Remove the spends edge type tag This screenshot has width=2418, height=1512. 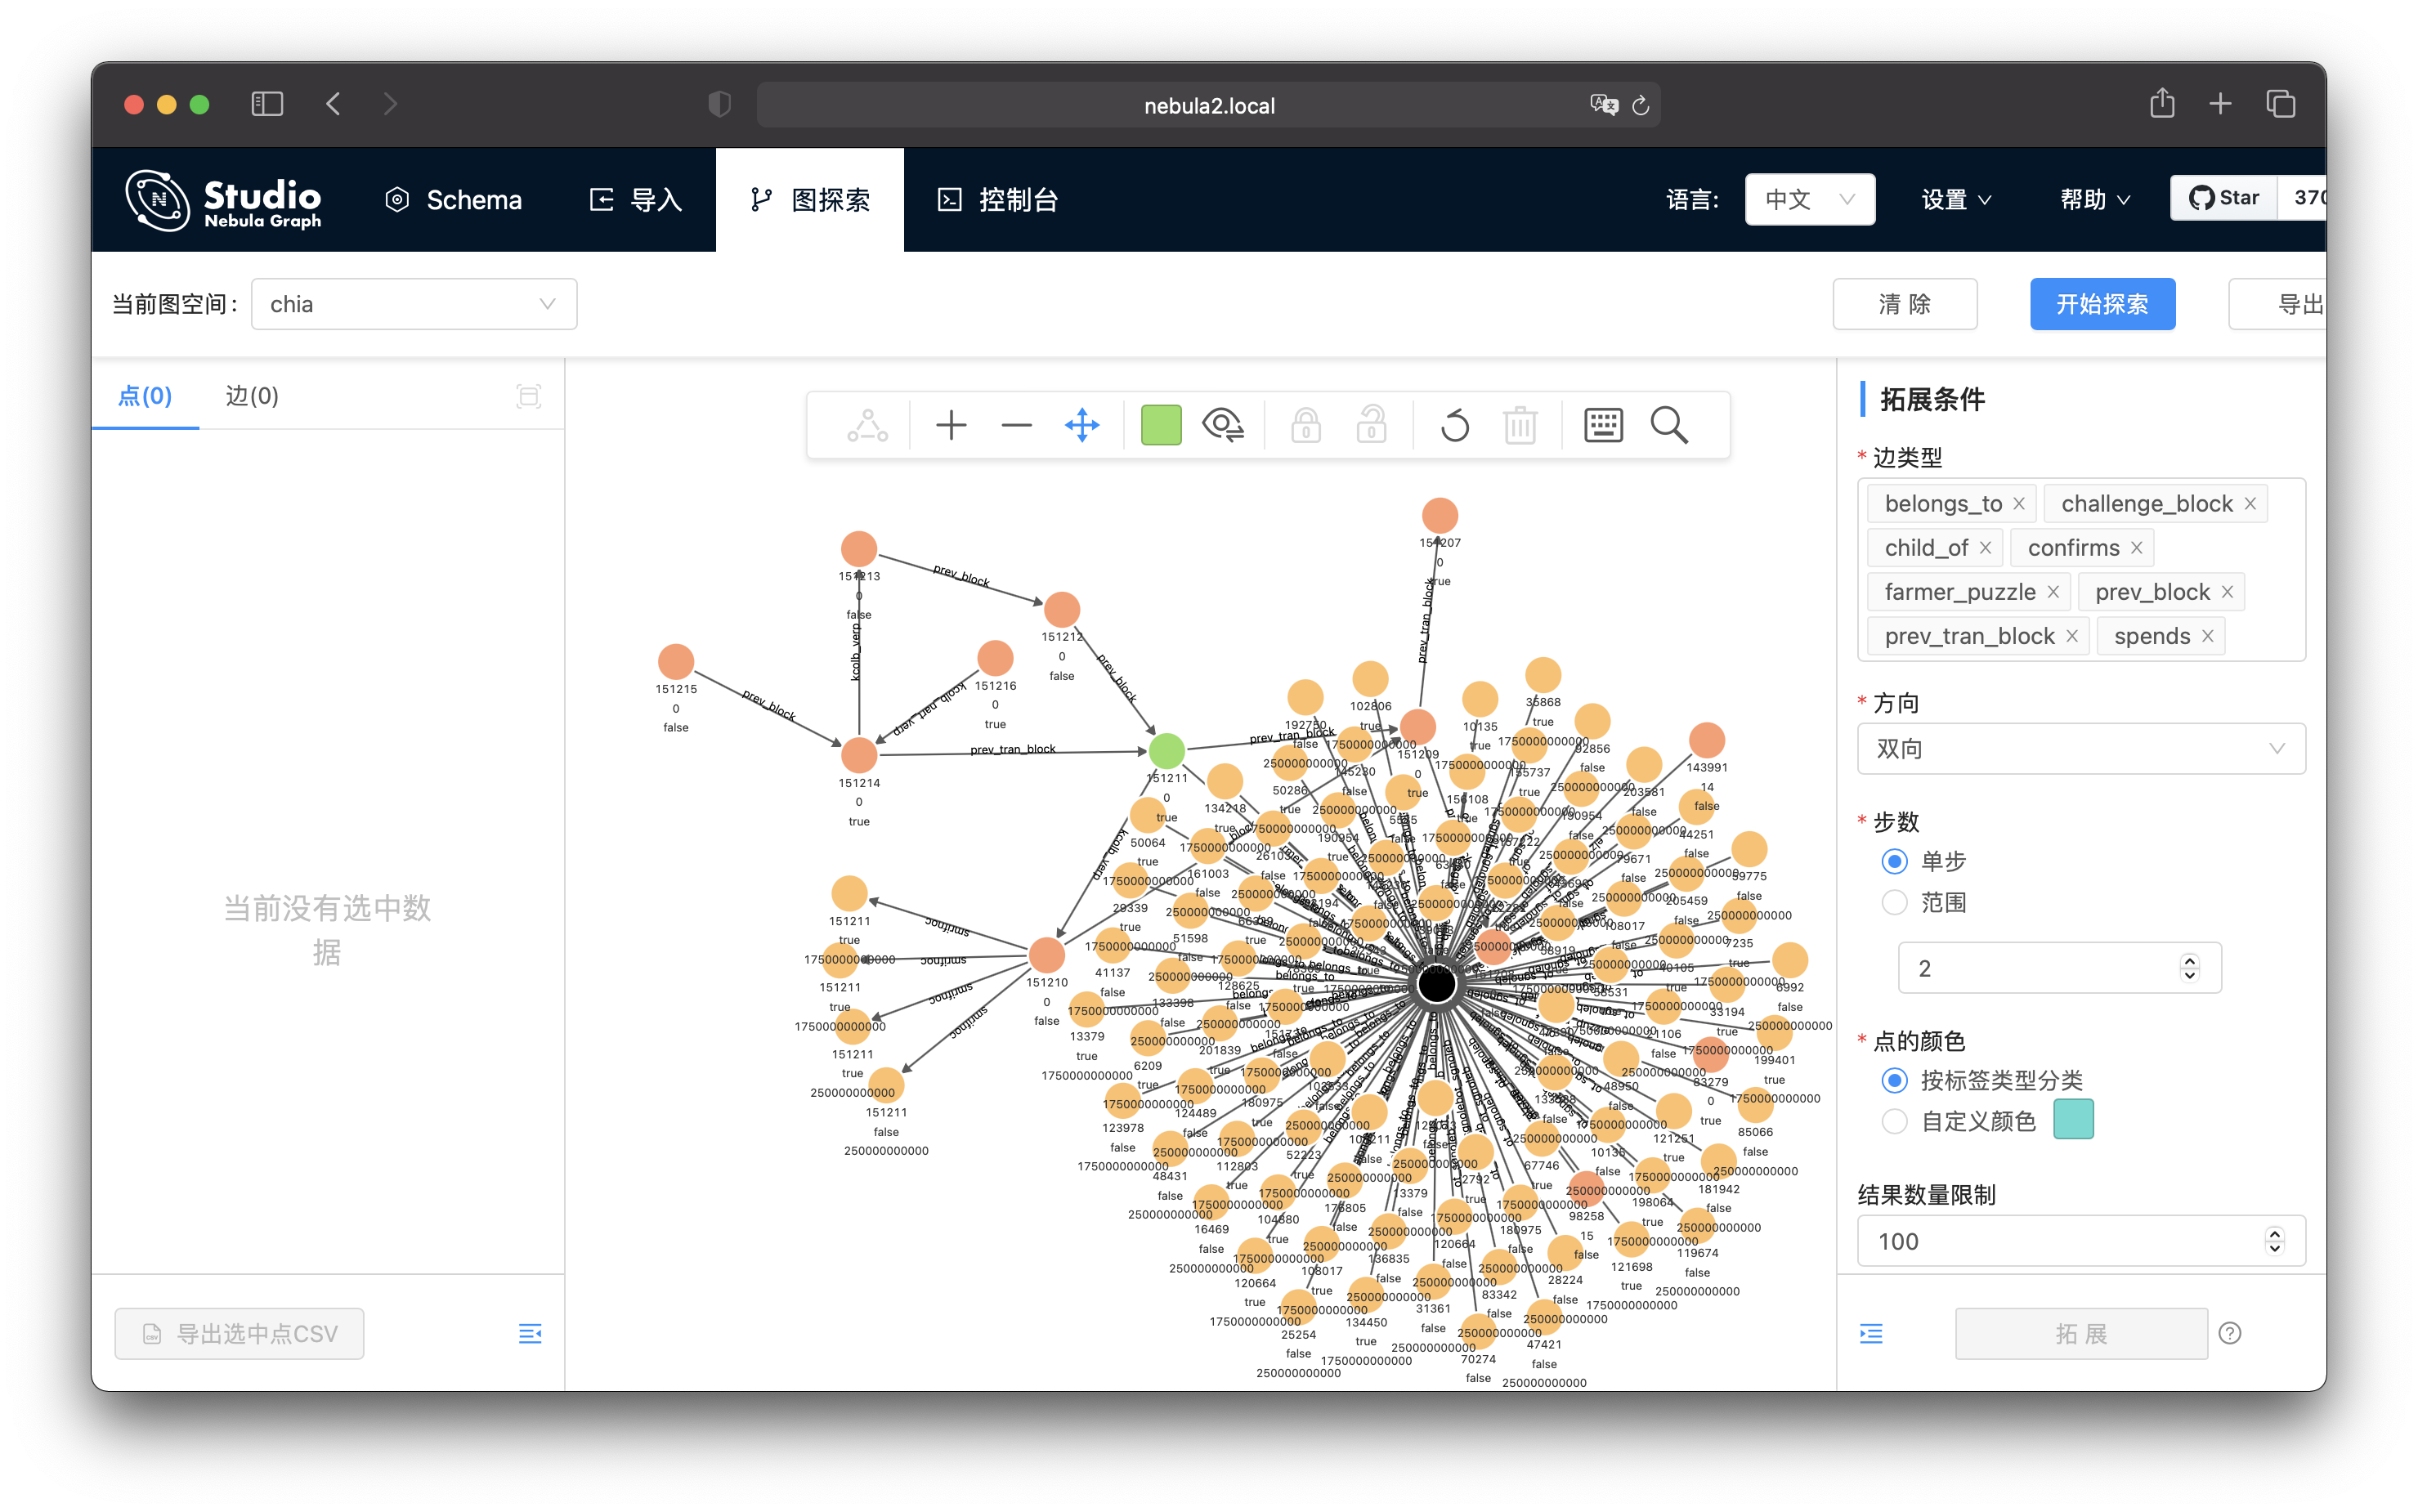tap(2207, 636)
